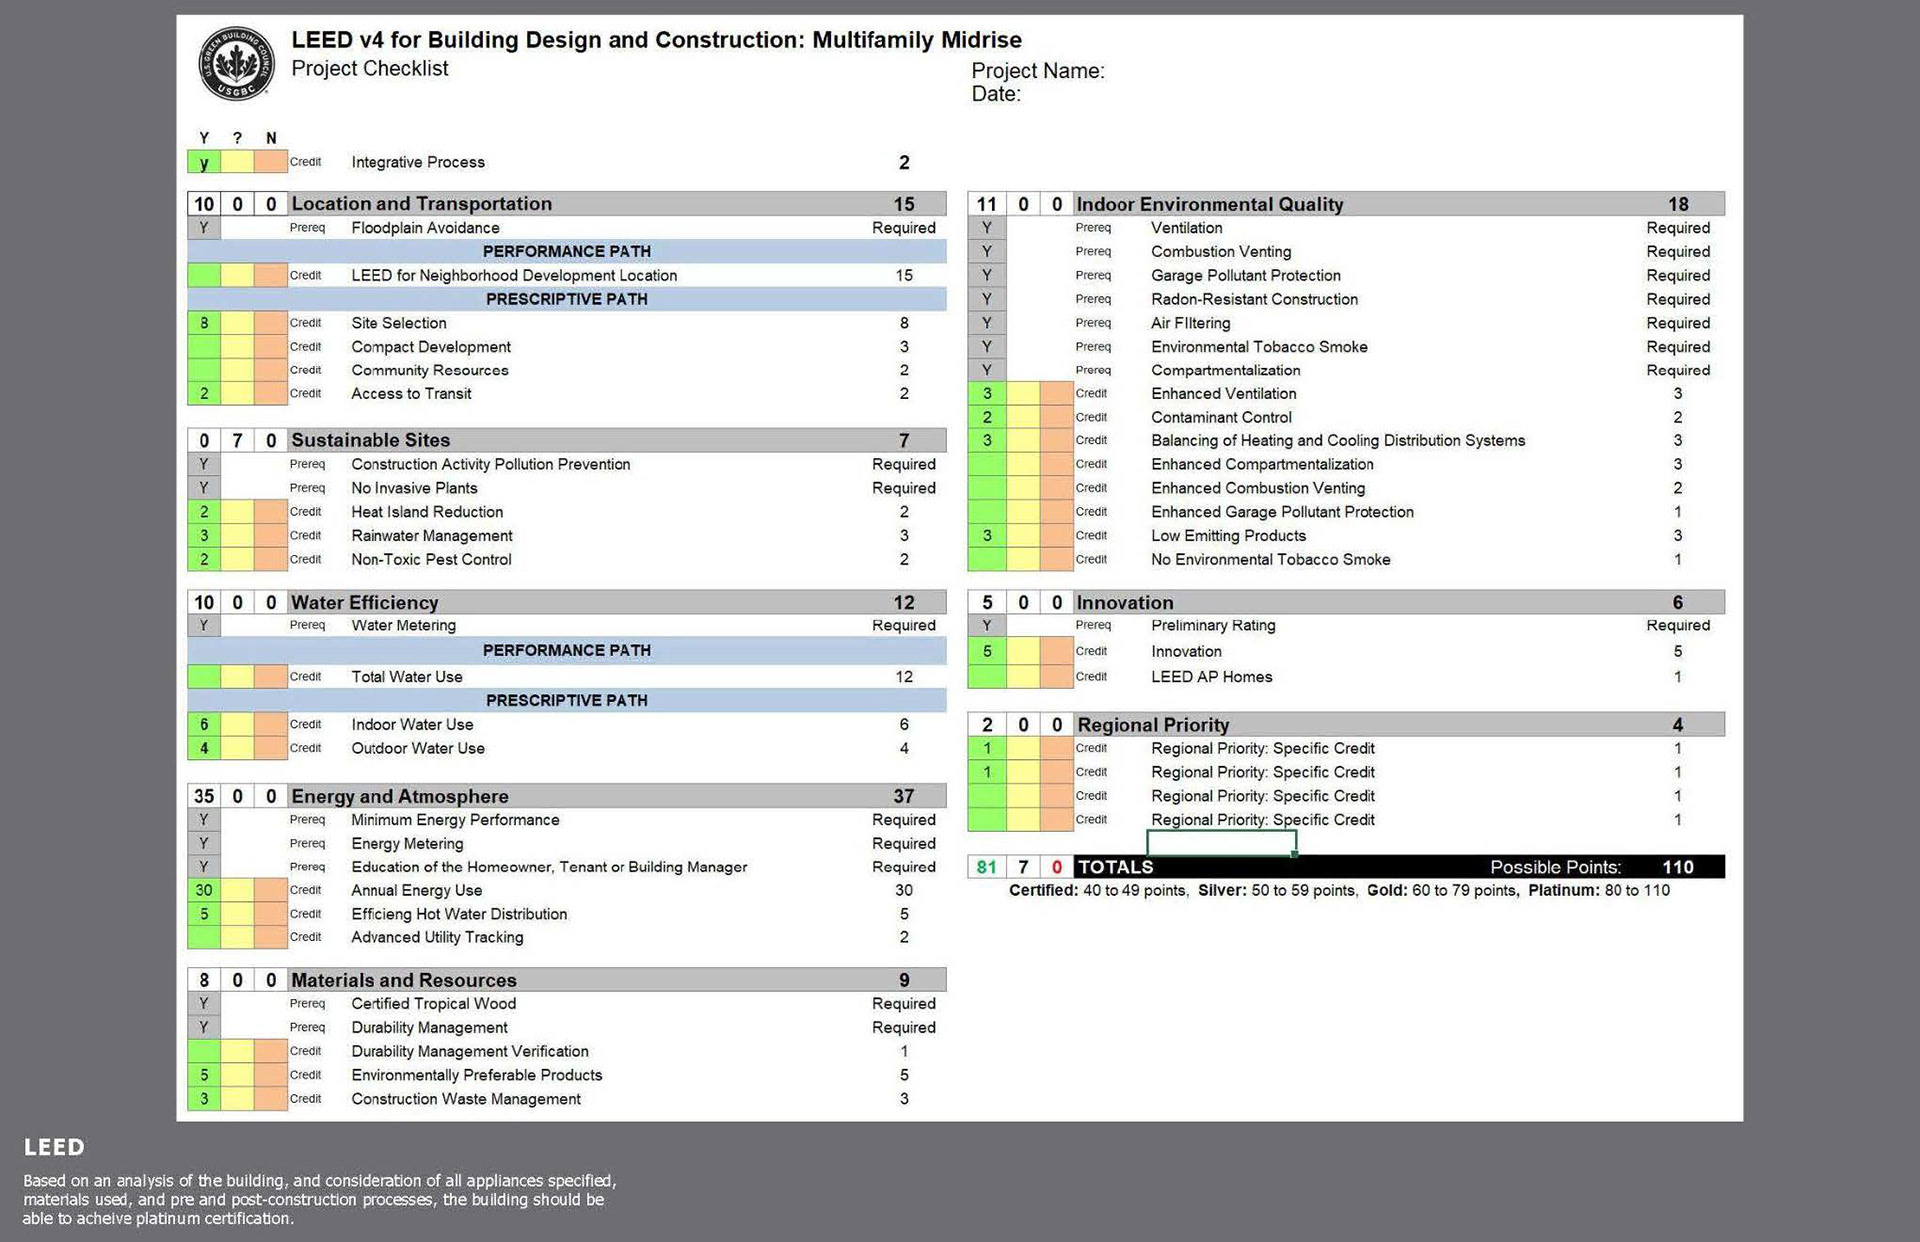Click the 'Platinum:' certification level text
The width and height of the screenshot is (1920, 1242).
point(1564,890)
